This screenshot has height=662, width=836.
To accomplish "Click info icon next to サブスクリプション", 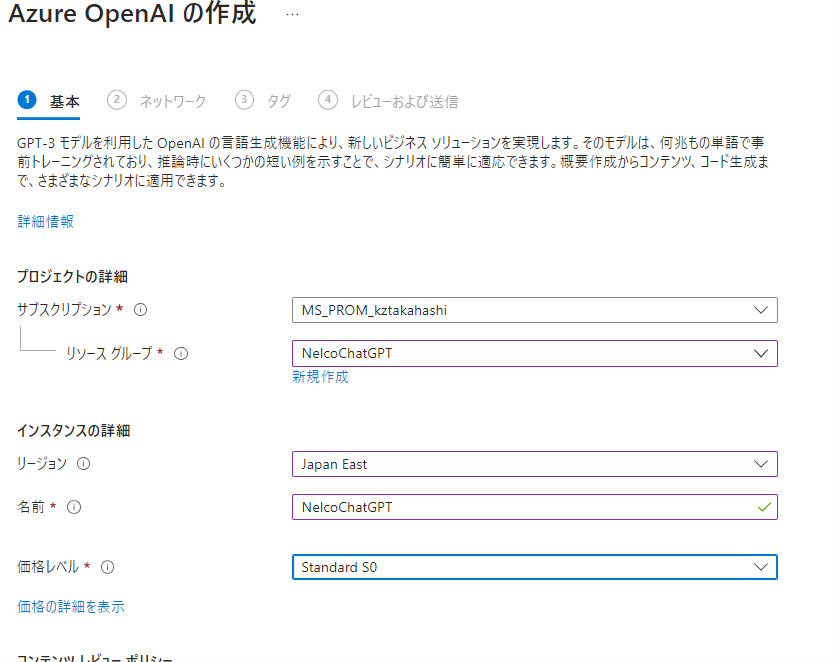I will [141, 310].
